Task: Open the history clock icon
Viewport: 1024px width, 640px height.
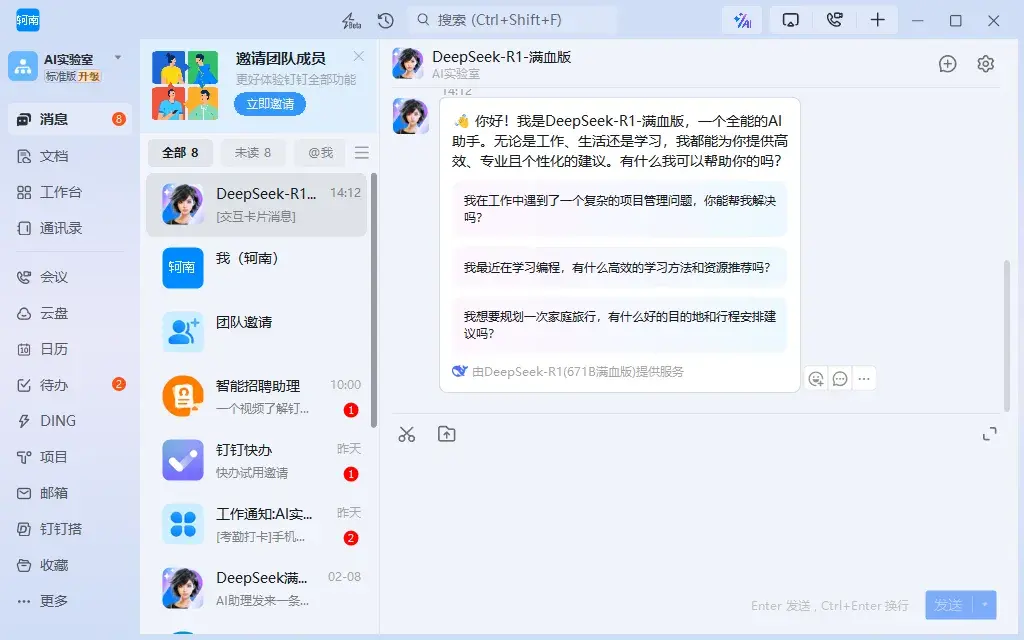Action: point(386,21)
